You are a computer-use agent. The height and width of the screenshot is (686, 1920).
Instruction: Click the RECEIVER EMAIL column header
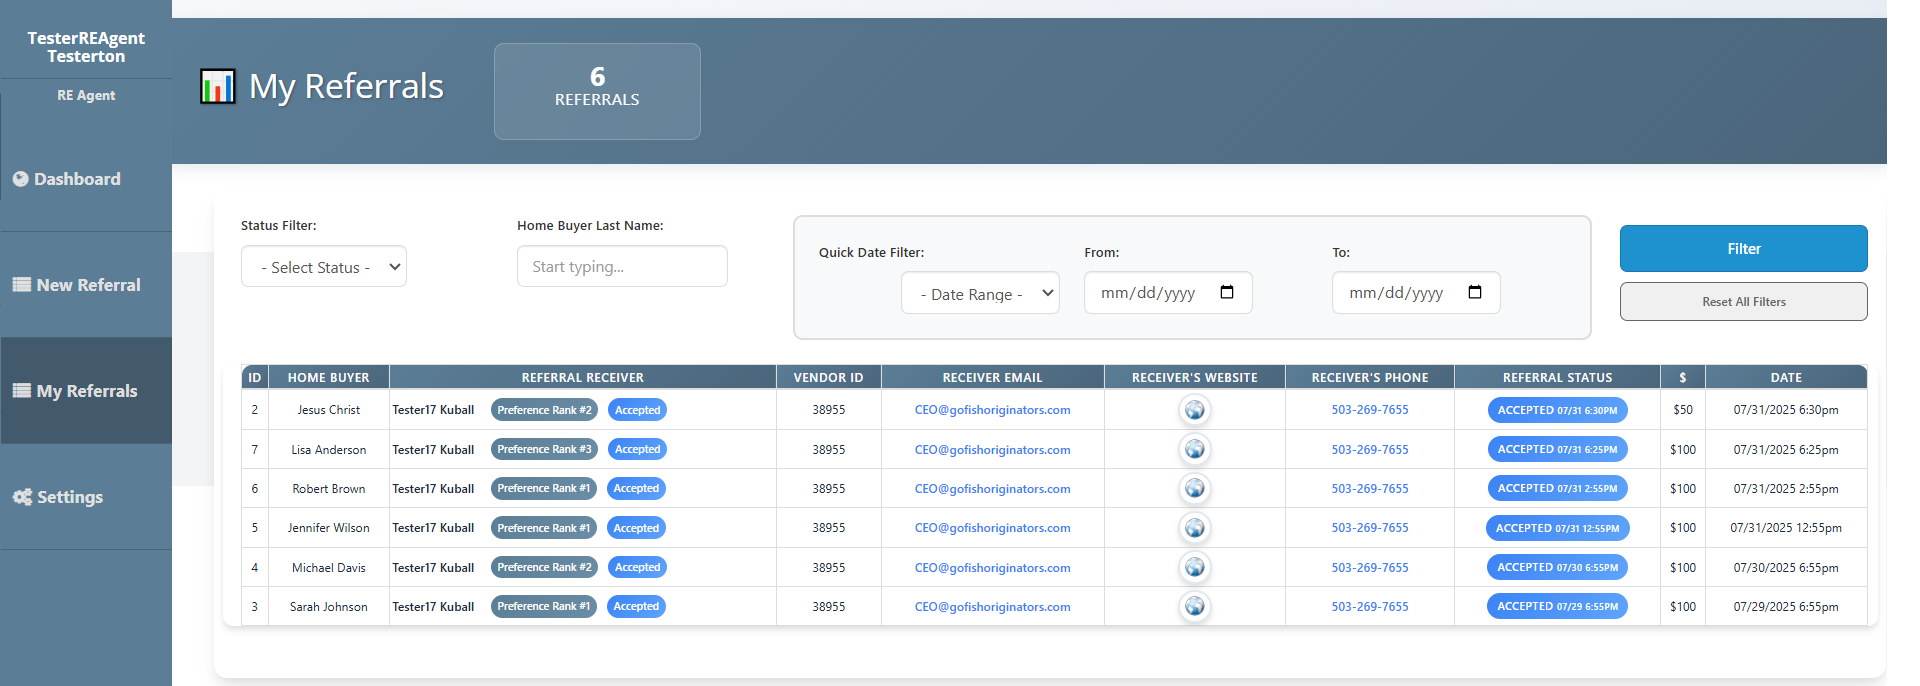[x=992, y=378]
